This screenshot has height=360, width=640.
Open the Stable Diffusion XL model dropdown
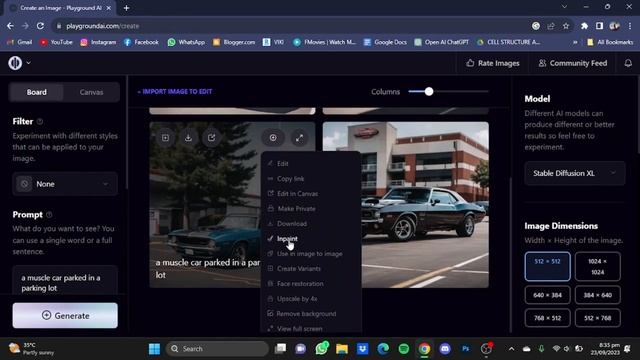(574, 173)
